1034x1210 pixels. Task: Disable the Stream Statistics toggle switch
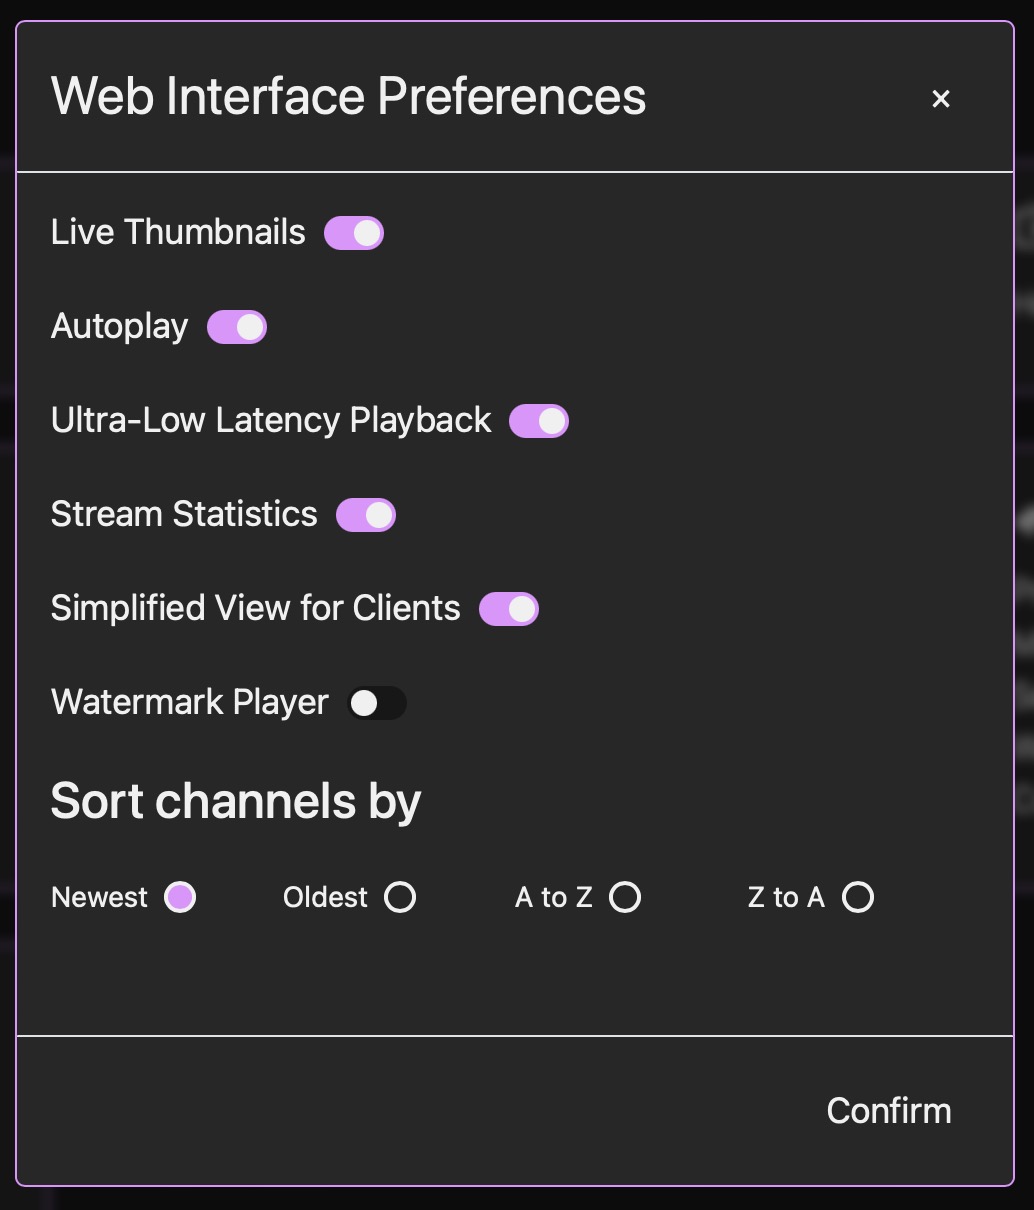coord(366,515)
